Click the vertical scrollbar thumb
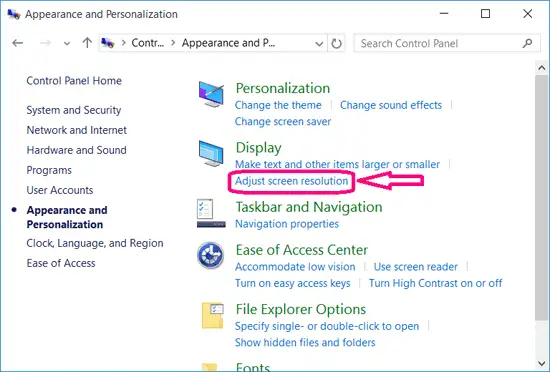 (x=542, y=197)
